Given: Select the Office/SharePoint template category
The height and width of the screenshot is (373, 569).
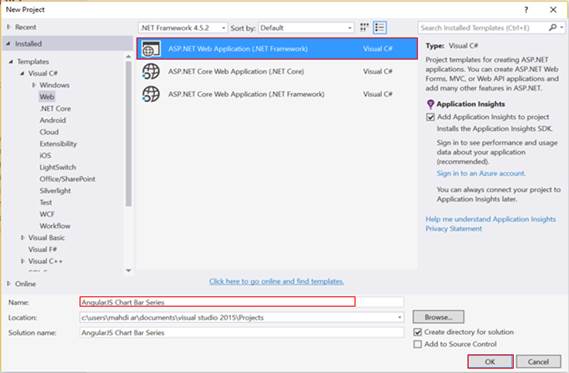Looking at the screenshot, I should 67,179.
